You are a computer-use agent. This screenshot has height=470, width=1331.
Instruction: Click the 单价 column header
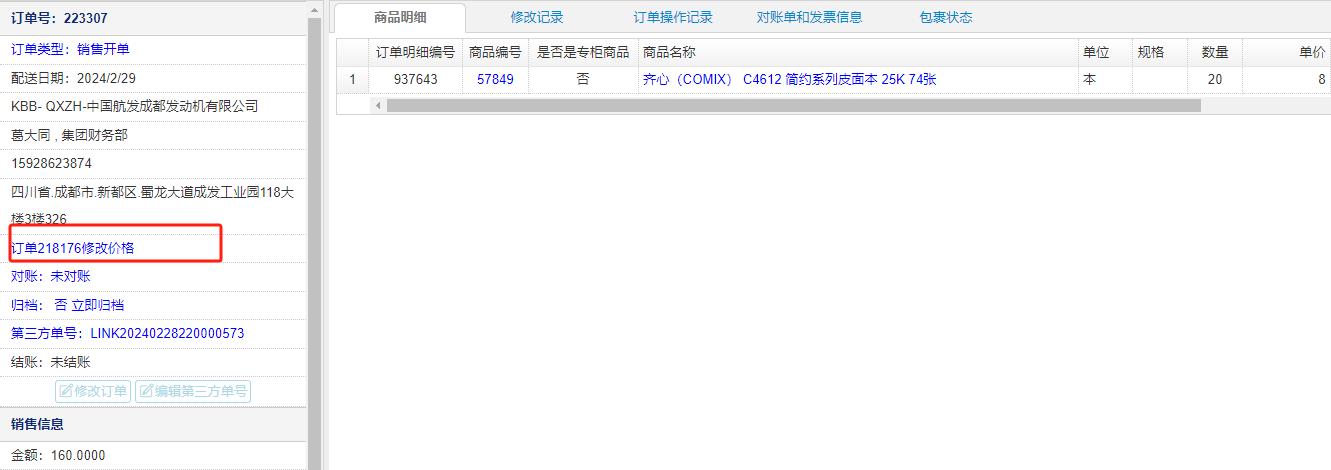pos(1287,52)
